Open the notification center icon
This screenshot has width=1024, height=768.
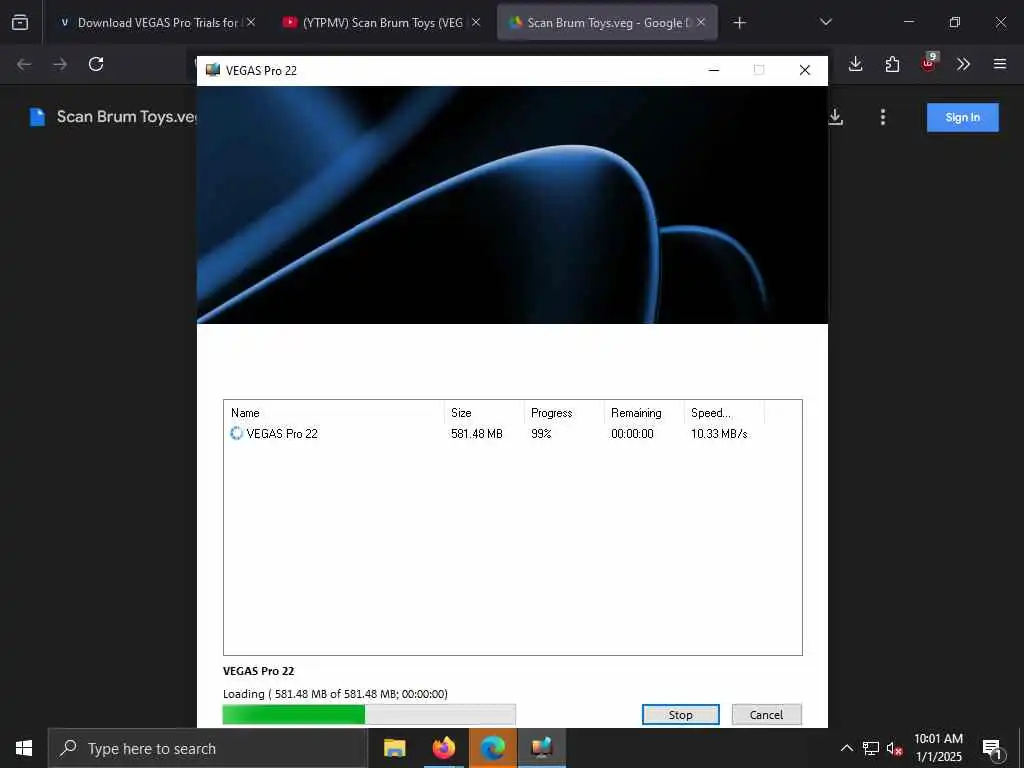point(992,749)
